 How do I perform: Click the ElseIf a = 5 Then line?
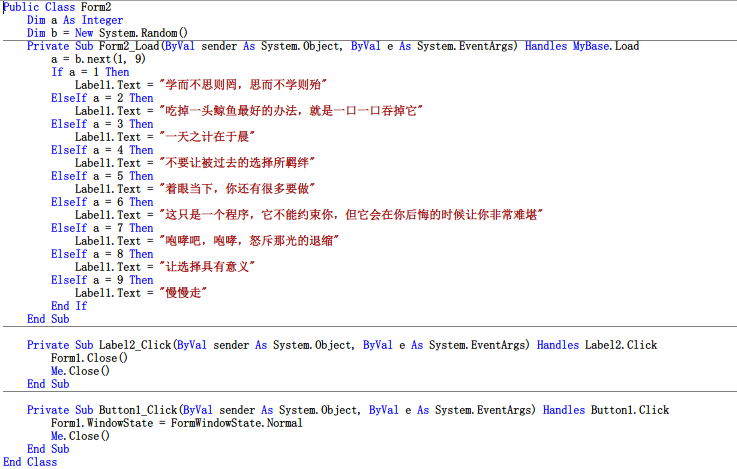click(x=102, y=176)
